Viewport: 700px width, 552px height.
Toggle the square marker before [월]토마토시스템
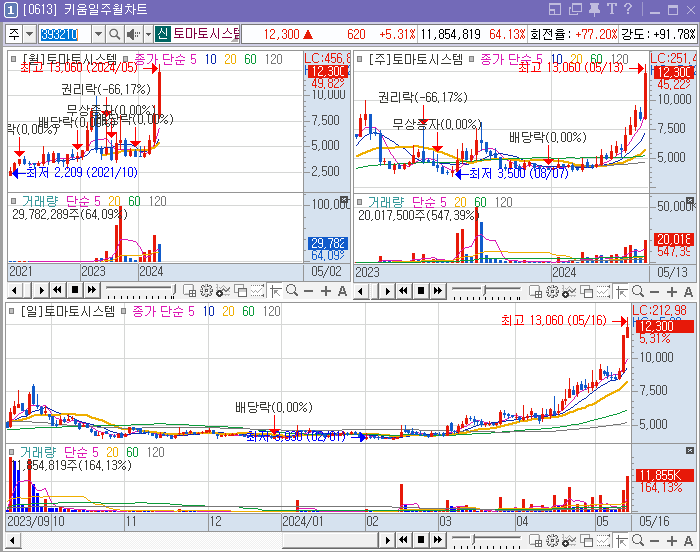13,59
